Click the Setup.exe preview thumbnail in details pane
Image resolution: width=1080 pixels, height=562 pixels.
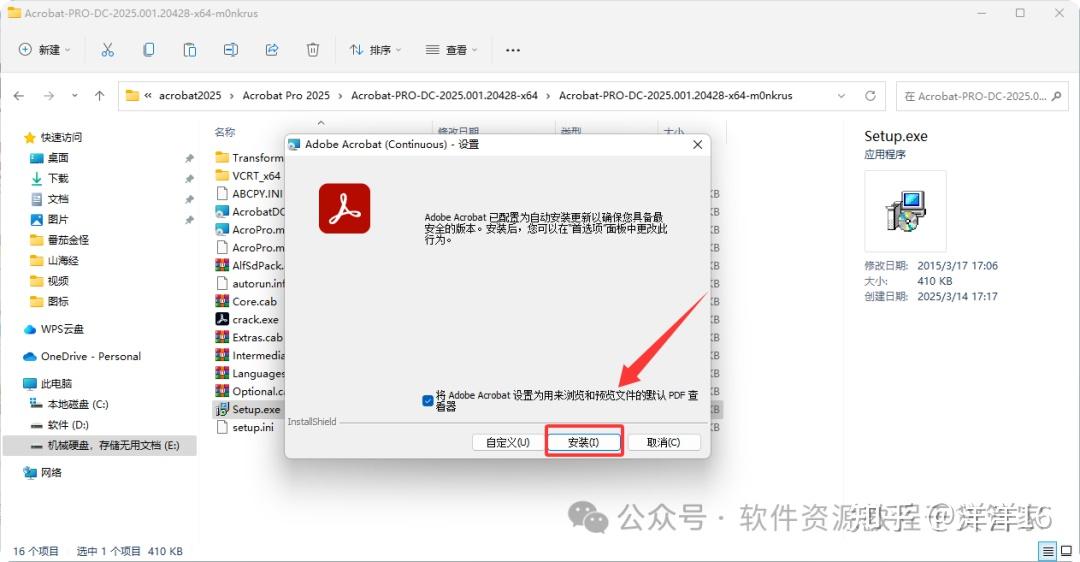coord(905,211)
